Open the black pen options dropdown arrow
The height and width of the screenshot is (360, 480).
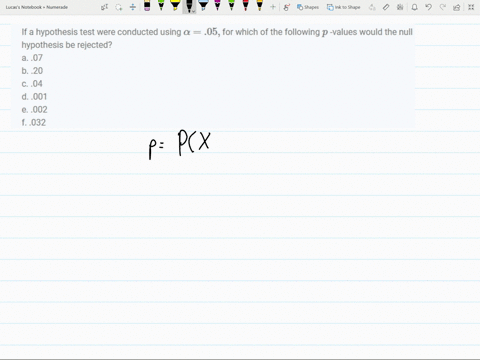pos(194,11)
